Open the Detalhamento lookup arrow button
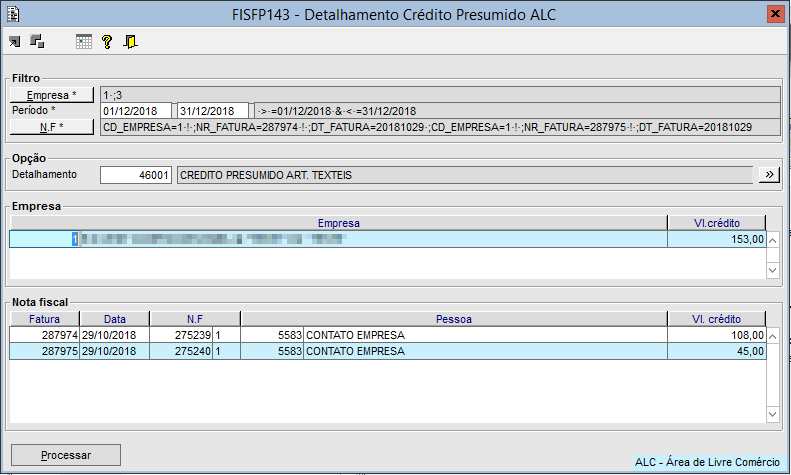791x475 pixels. tap(770, 175)
